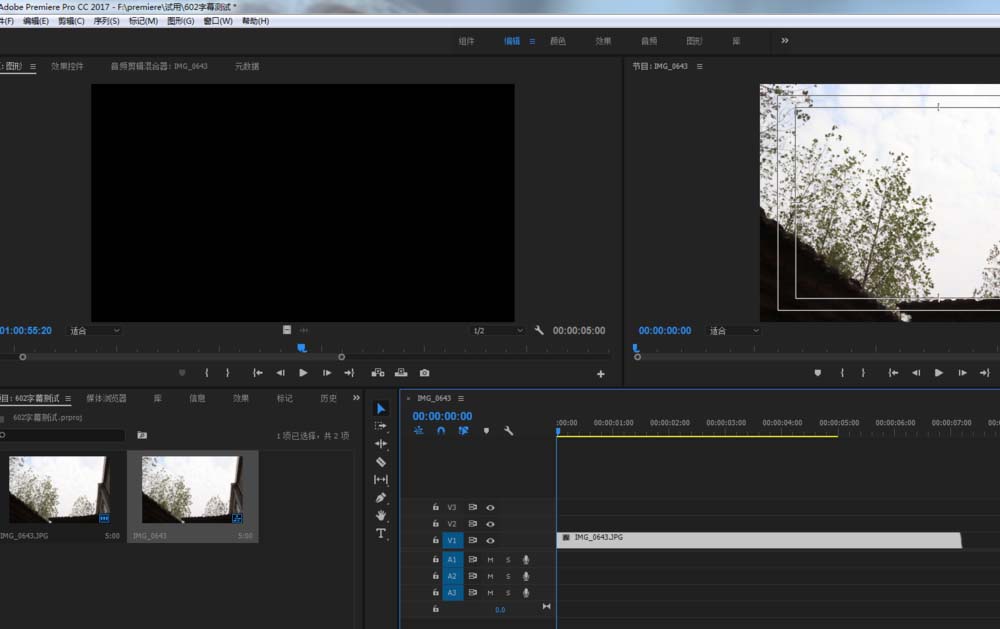
Task: Mute audio track A1
Action: coord(490,560)
